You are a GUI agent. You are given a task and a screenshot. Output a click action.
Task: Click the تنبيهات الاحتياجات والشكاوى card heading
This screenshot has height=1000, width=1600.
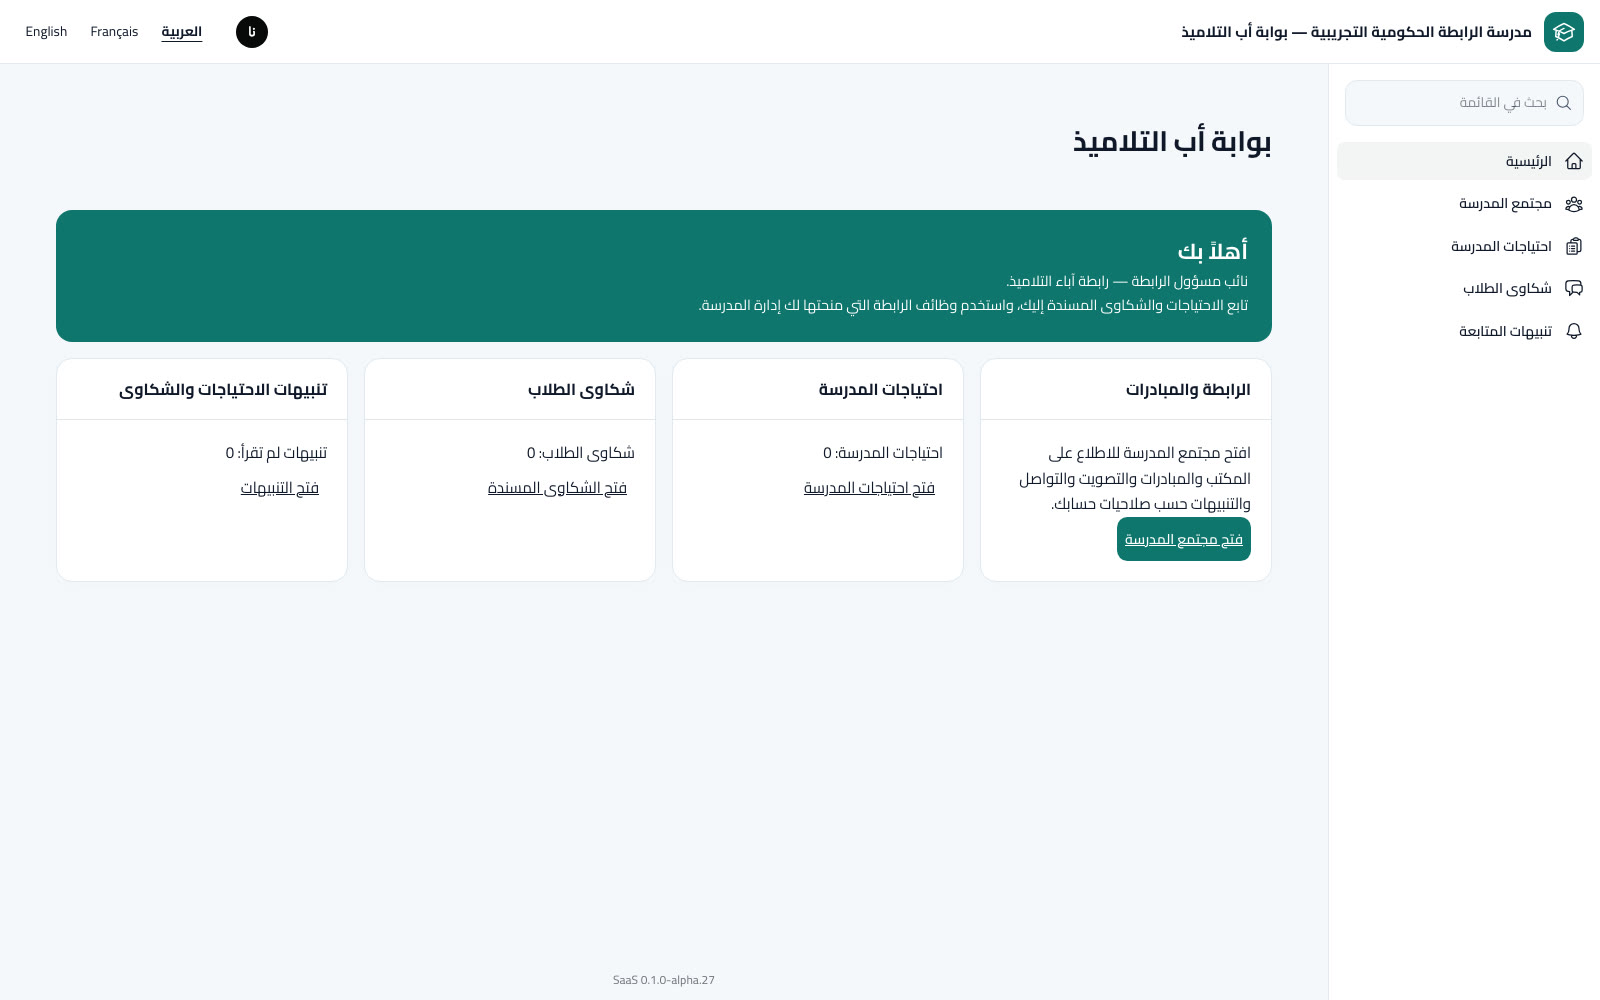(x=223, y=389)
